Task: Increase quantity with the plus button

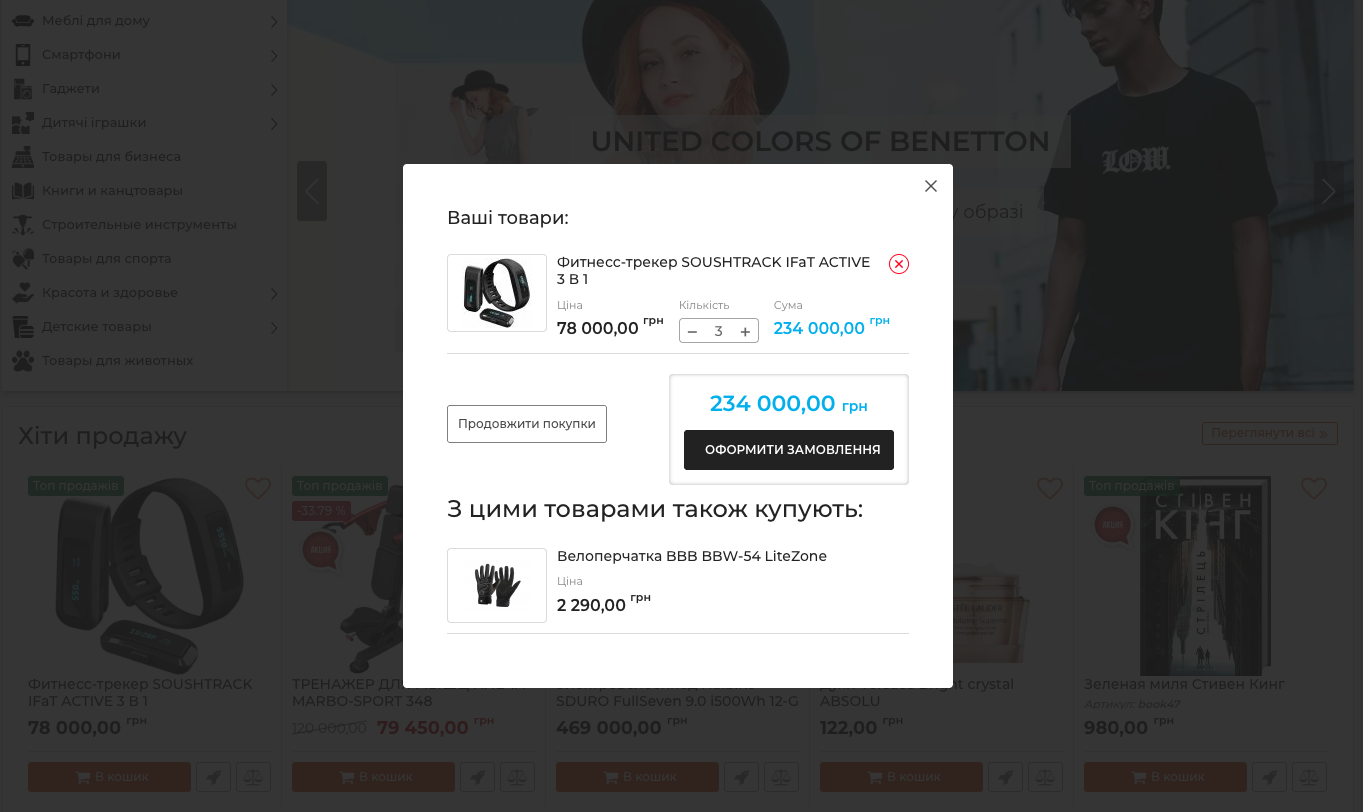Action: tap(745, 331)
